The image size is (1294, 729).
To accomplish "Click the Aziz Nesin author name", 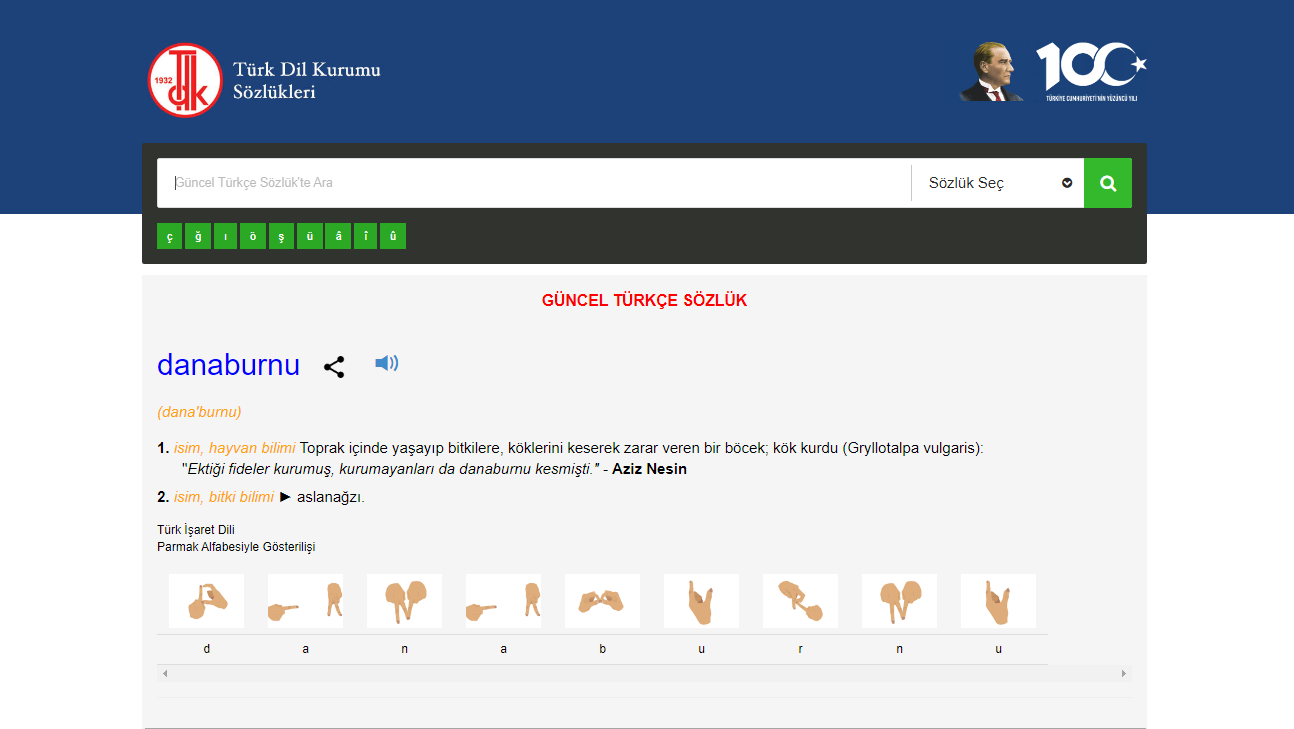I will click(x=649, y=468).
